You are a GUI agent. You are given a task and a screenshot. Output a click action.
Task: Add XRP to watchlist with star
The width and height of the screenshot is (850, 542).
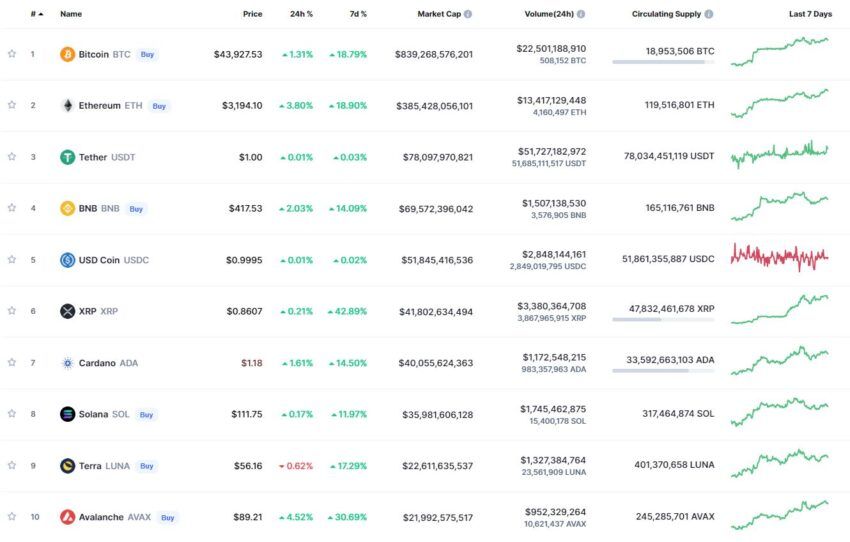click(x=12, y=311)
